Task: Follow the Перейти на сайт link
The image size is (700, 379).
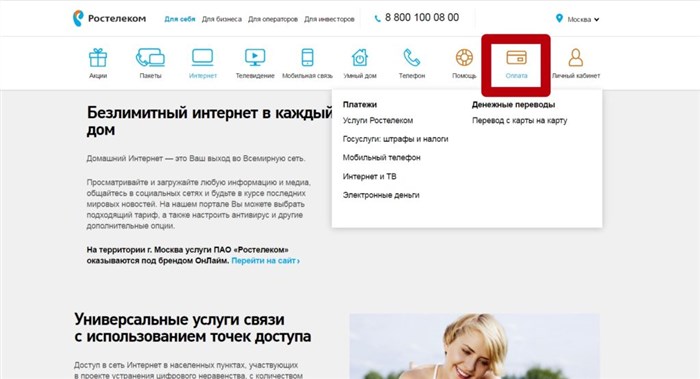Action: (x=266, y=261)
